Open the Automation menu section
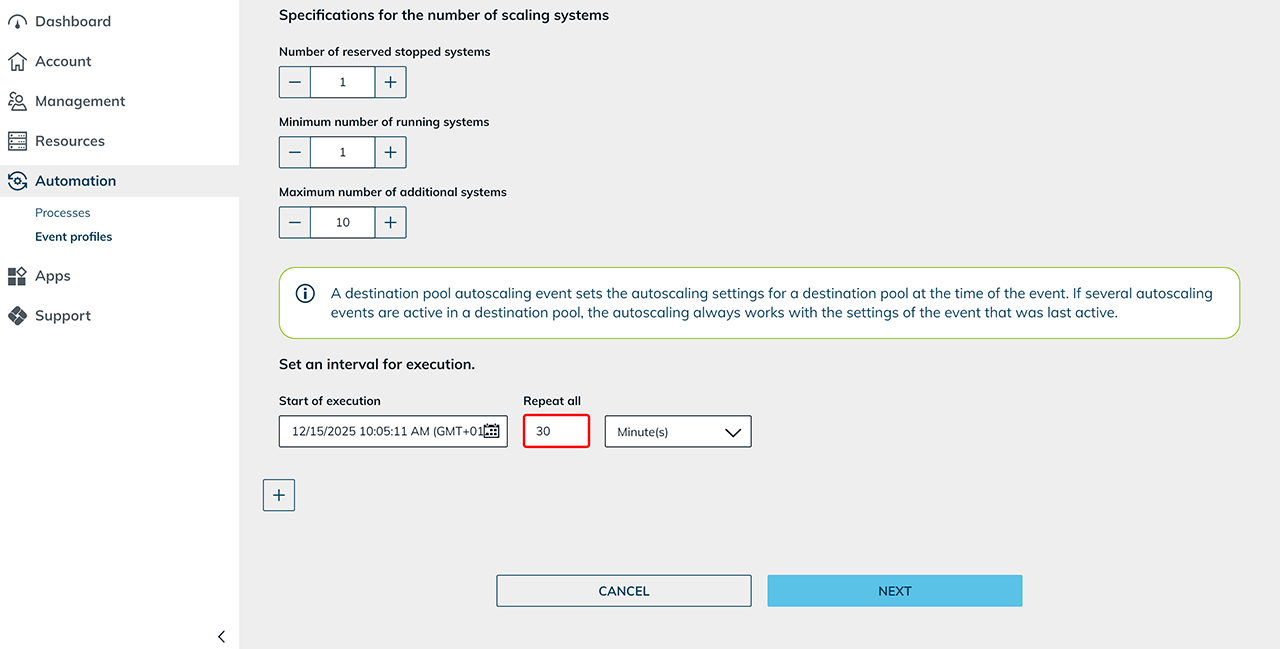Viewport: 1280px width, 649px height. point(75,181)
